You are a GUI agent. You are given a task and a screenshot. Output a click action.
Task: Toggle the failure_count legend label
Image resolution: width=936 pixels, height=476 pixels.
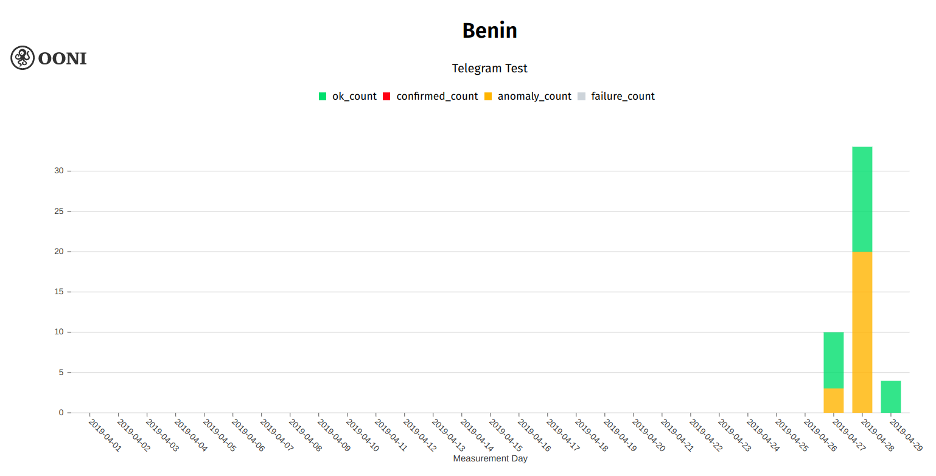point(623,96)
